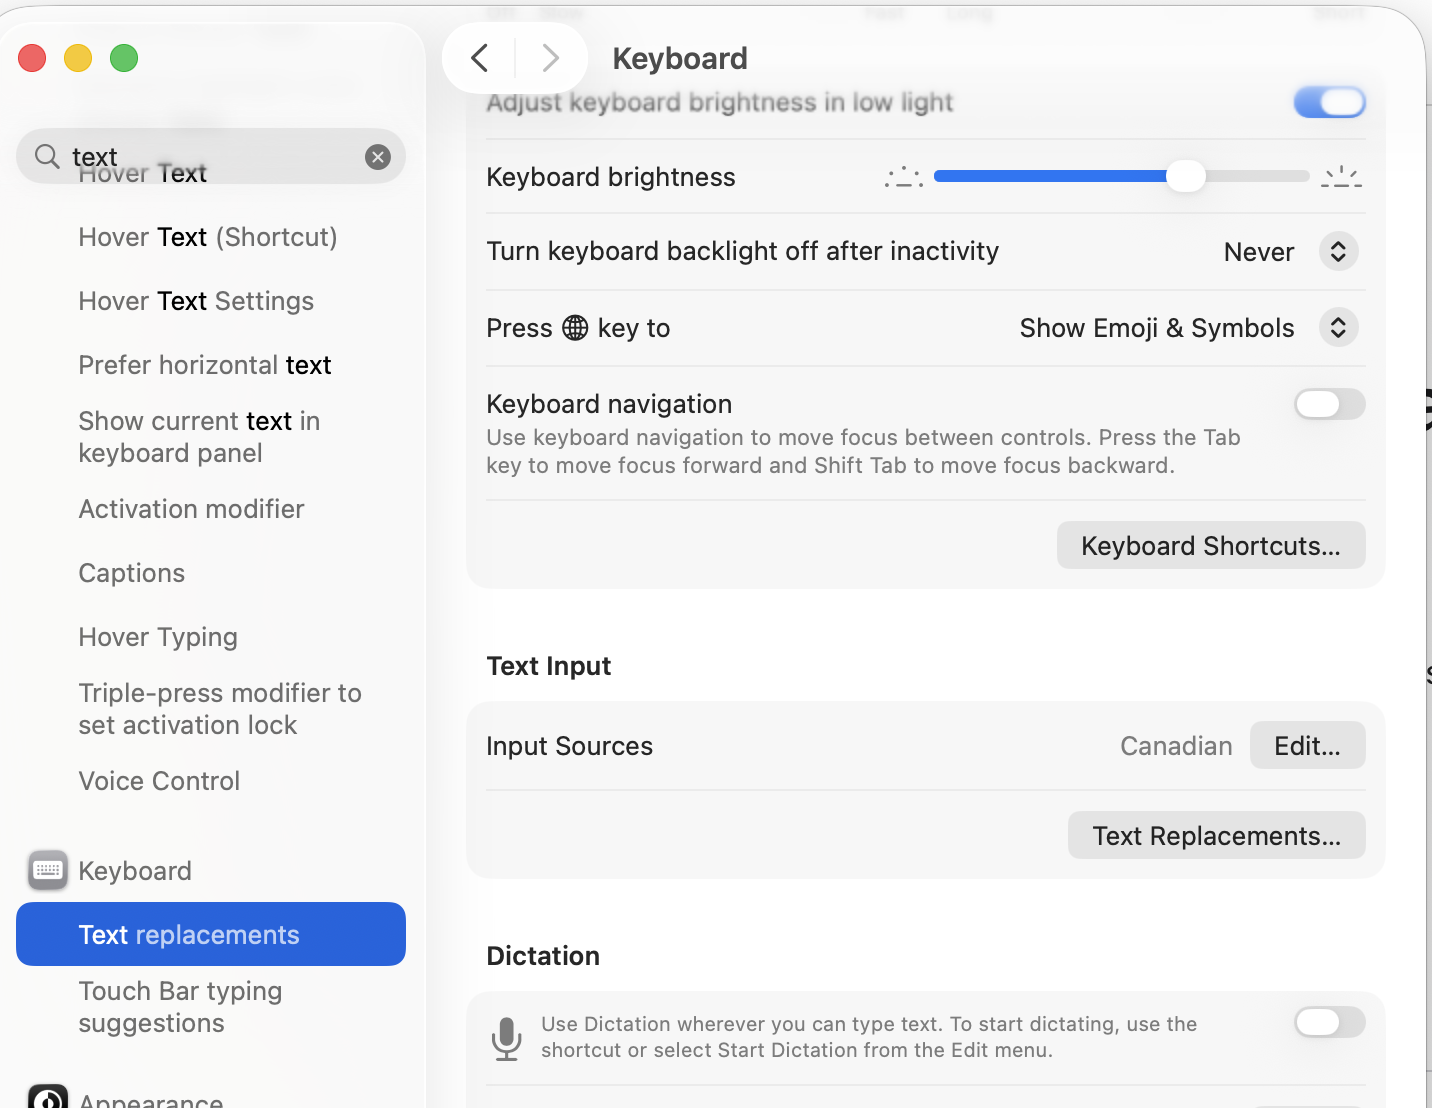The height and width of the screenshot is (1108, 1432).
Task: Click the Keyboard icon in the sidebar
Action: click(48, 871)
